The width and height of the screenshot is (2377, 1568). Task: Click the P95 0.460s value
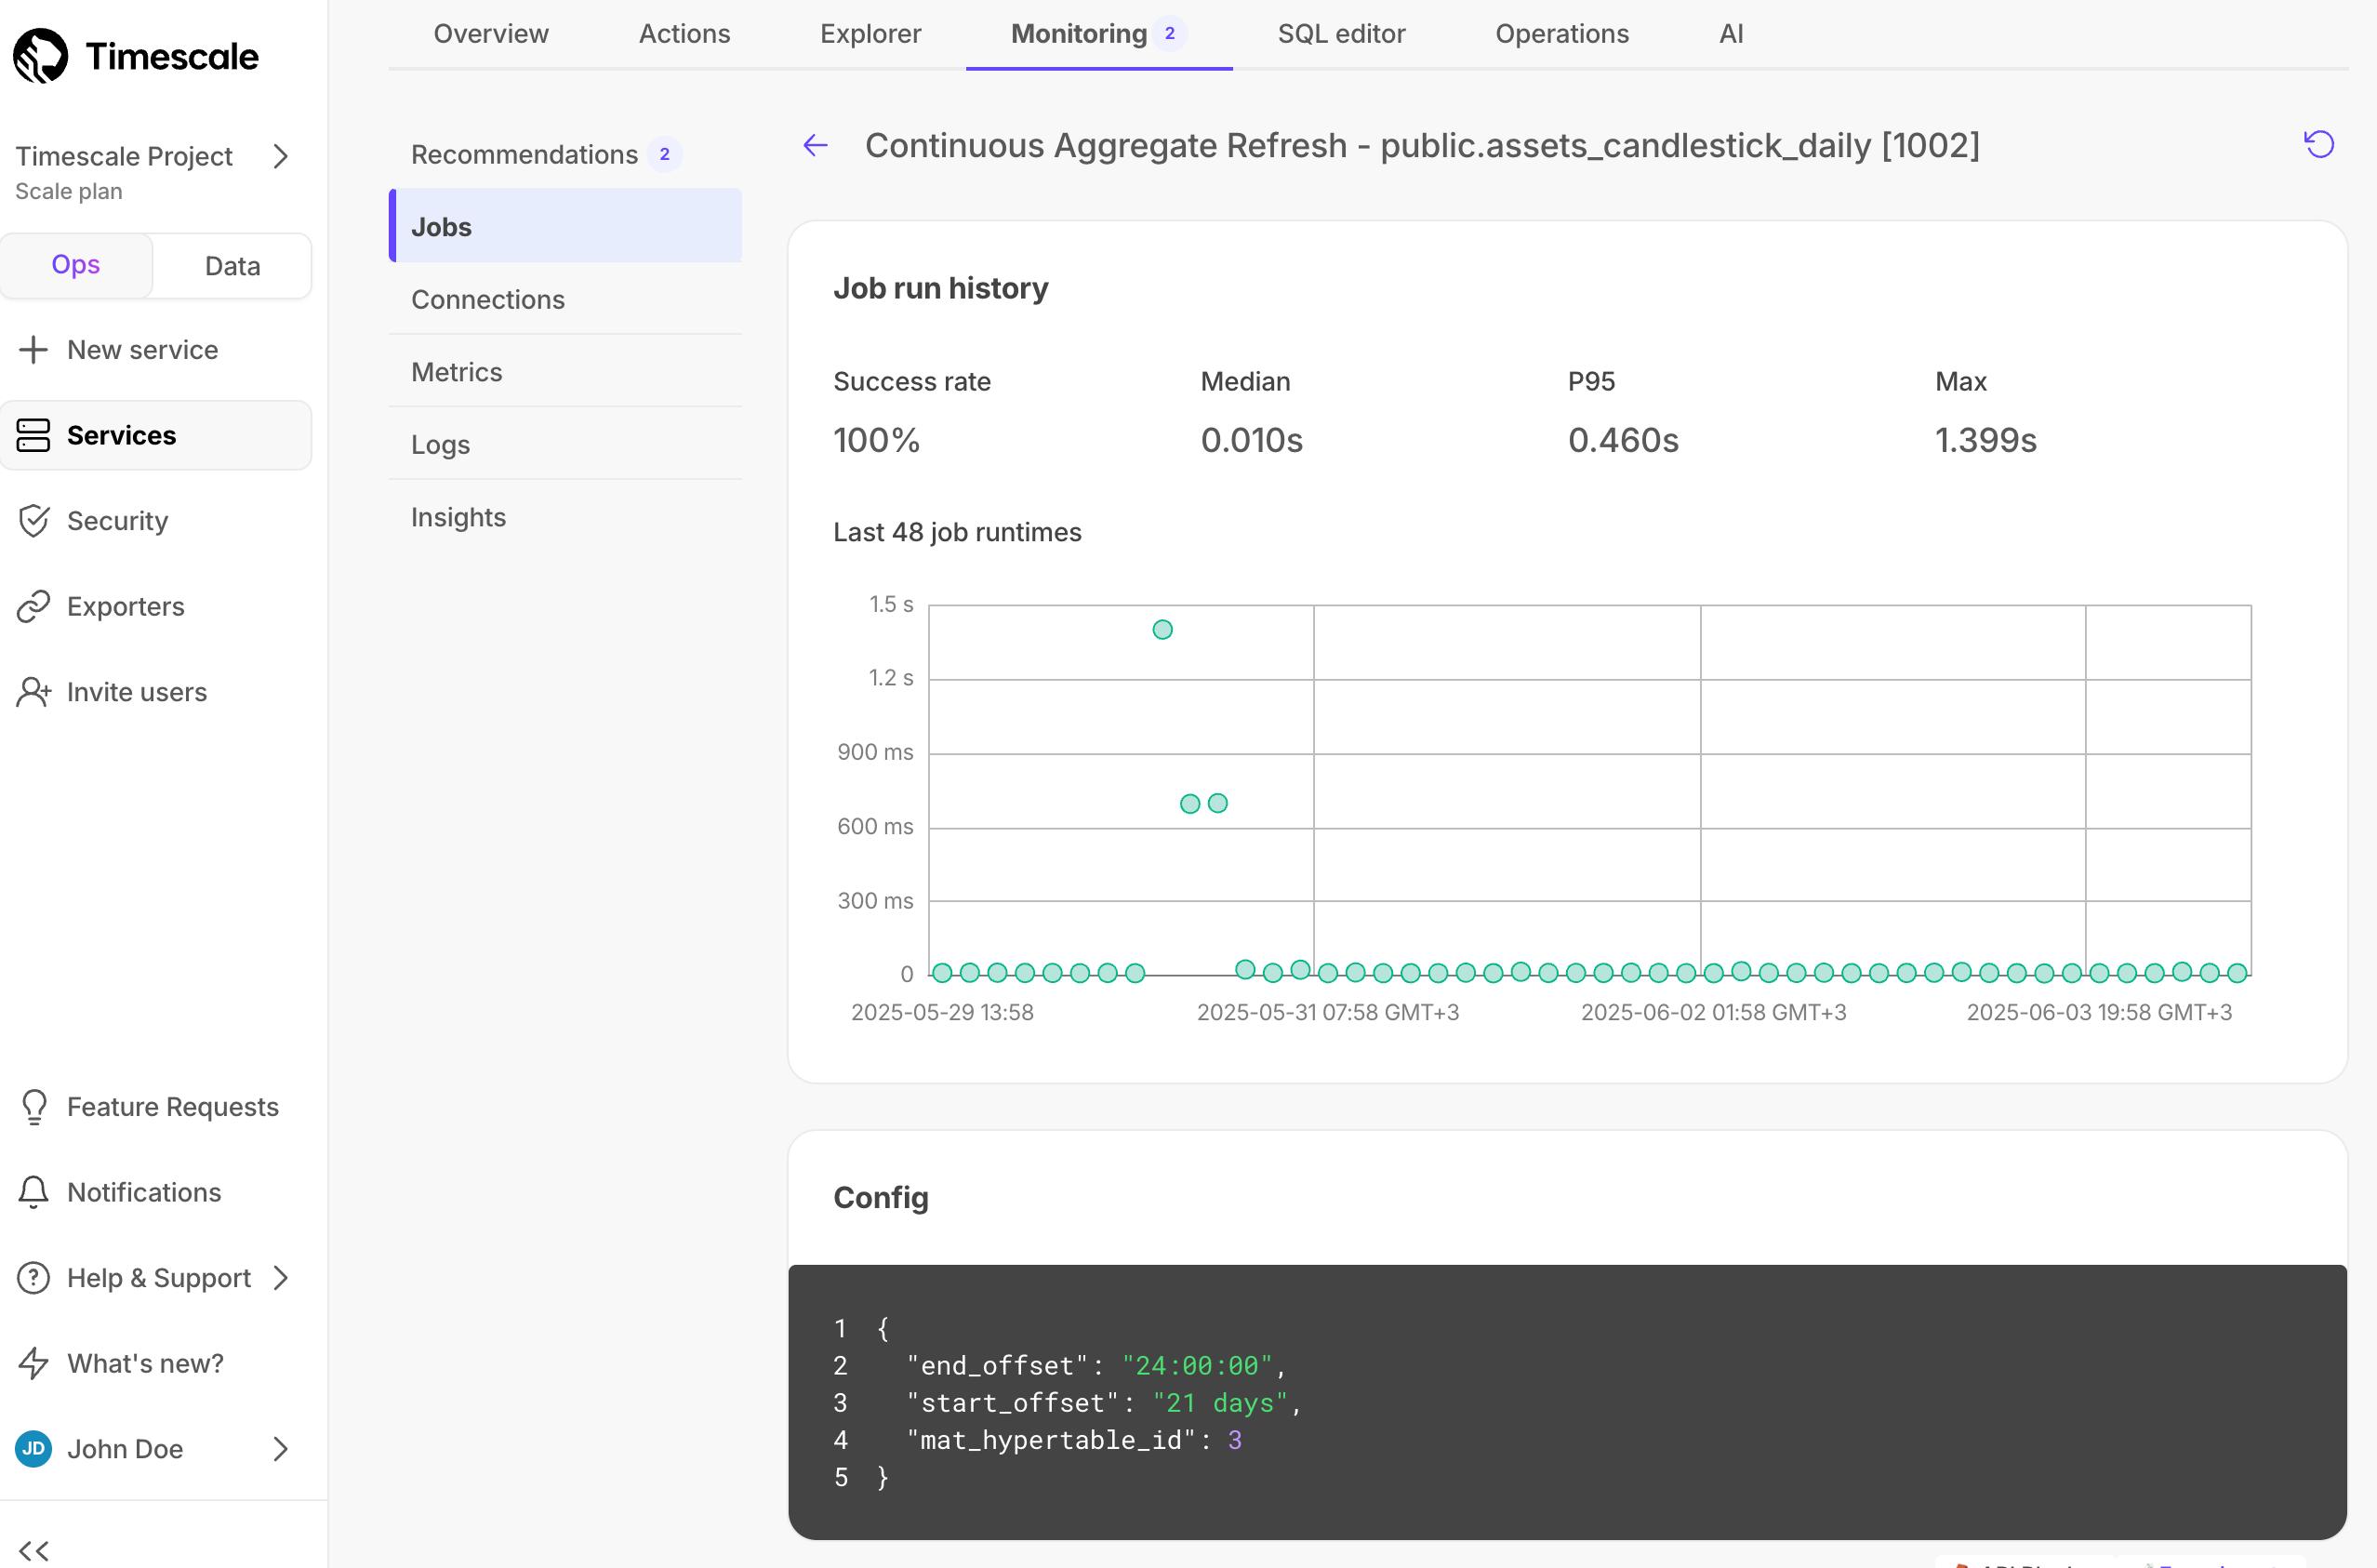pos(1623,440)
